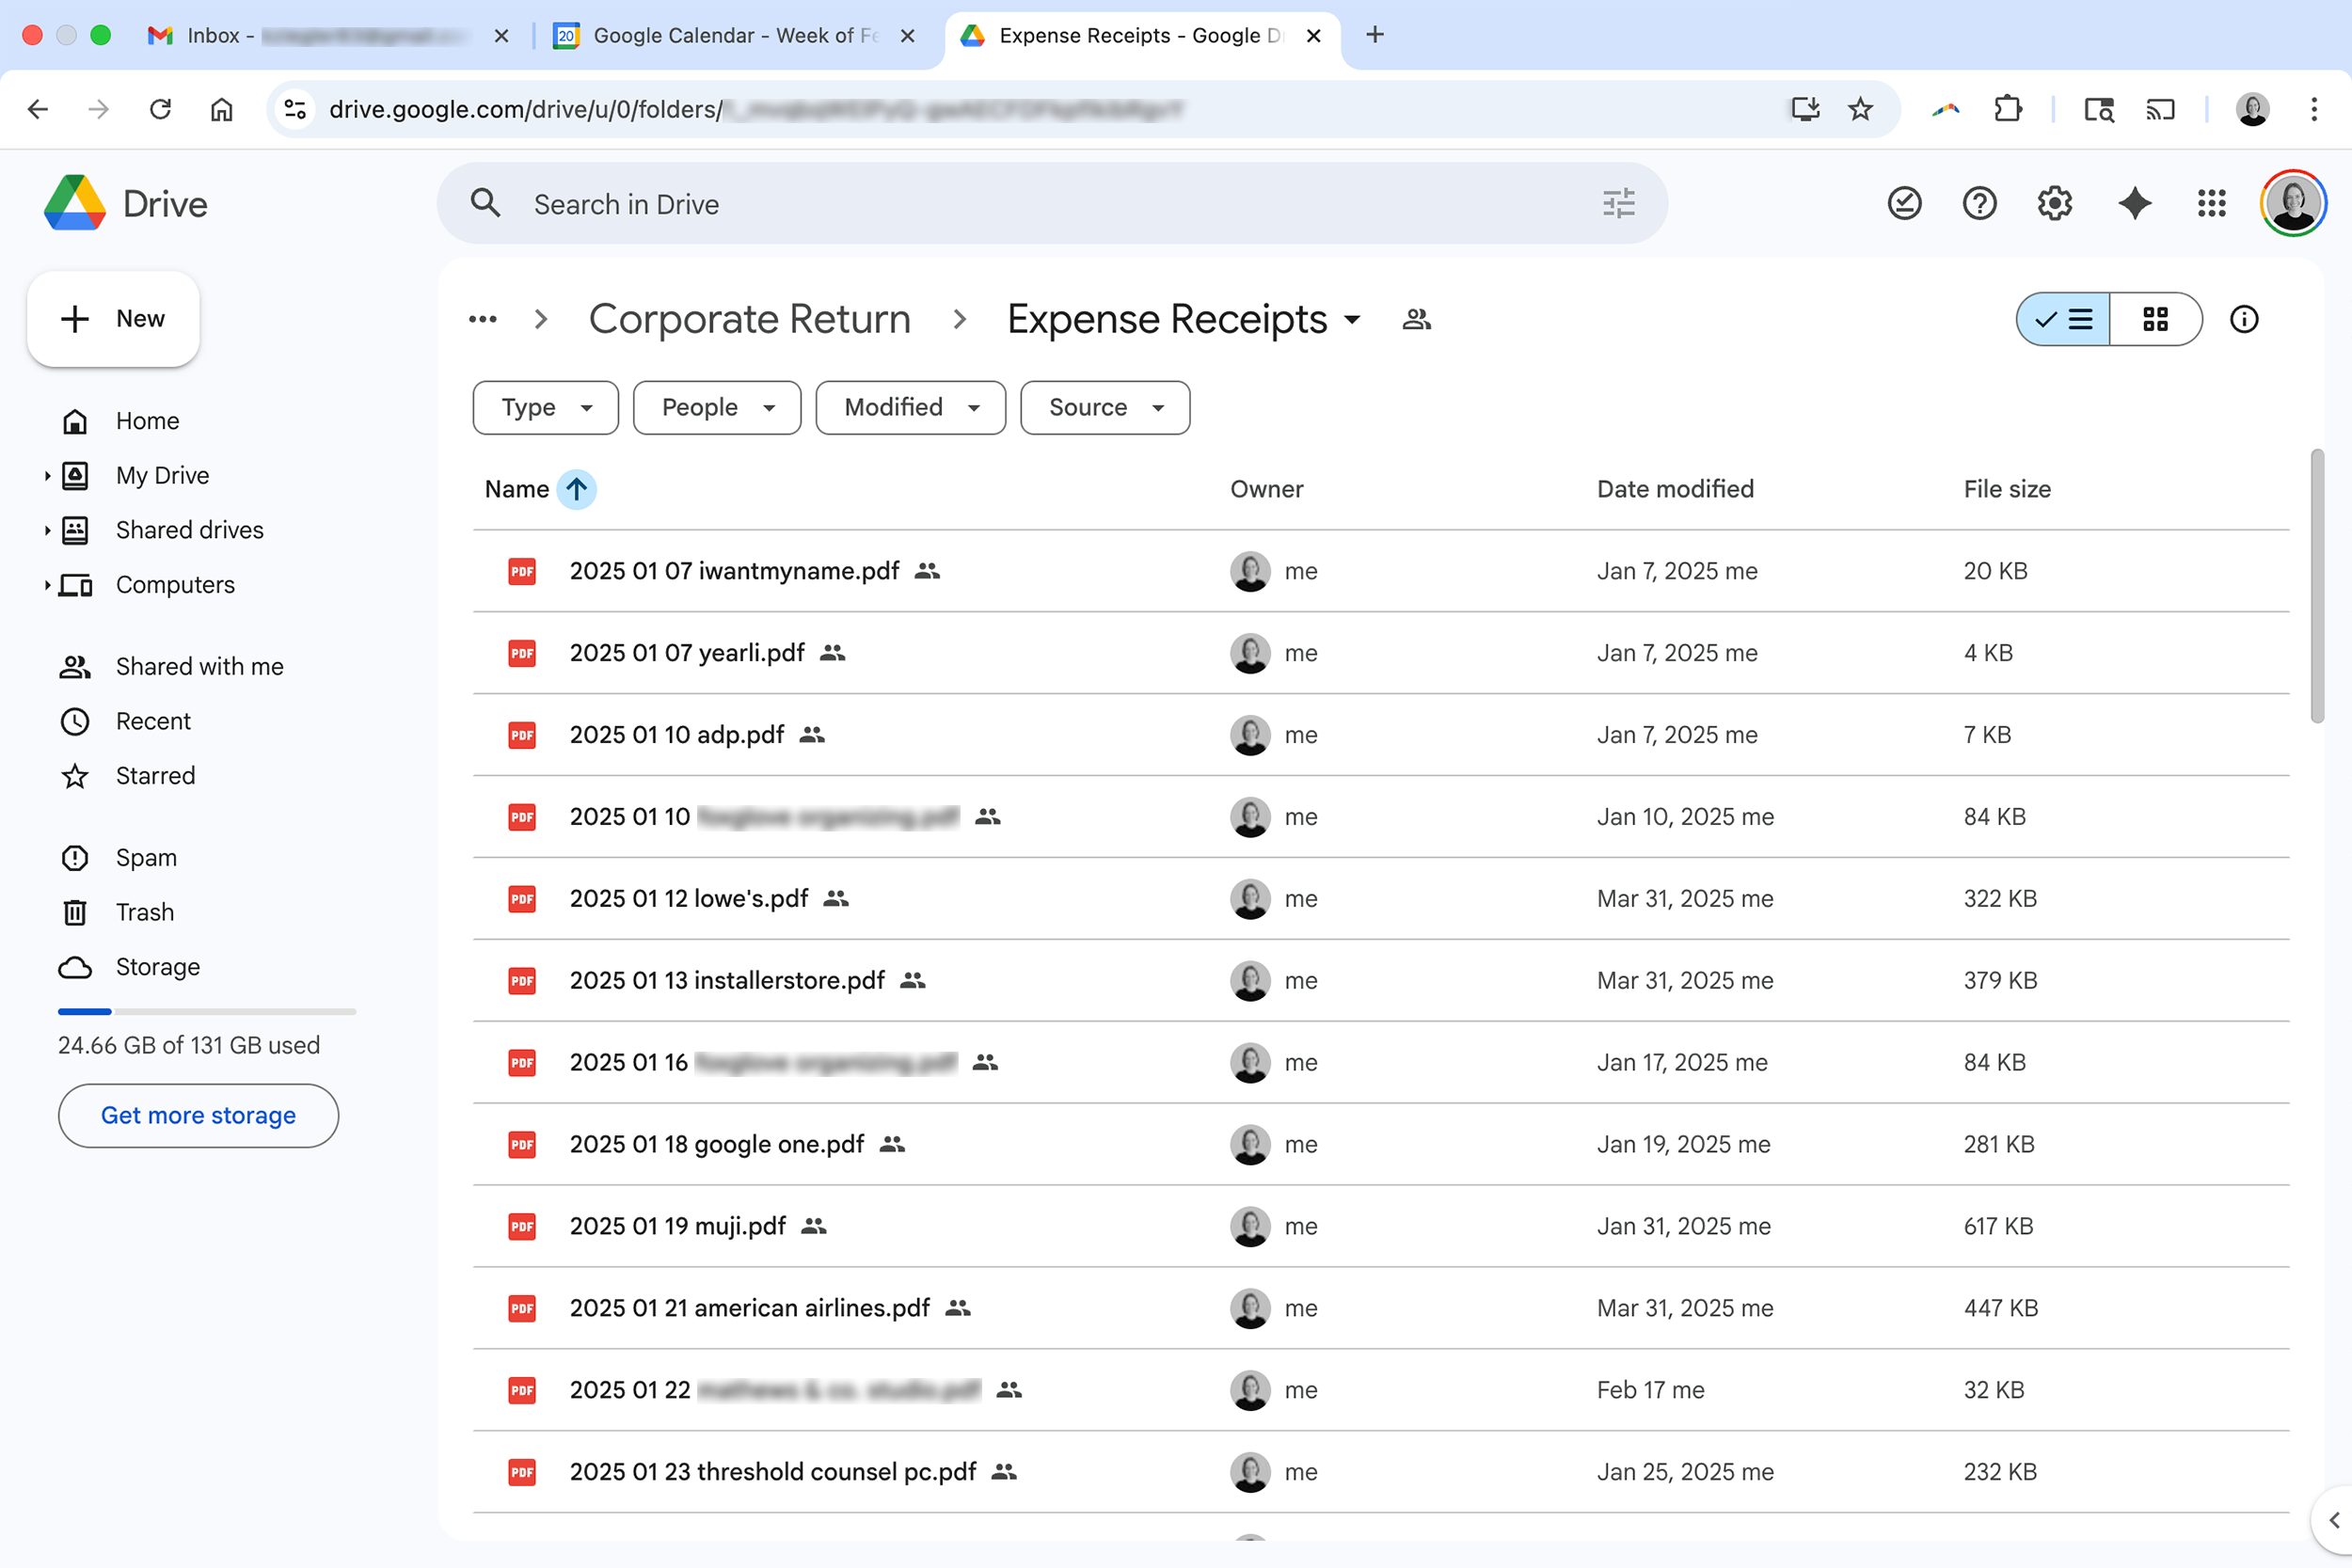Click the storage usage progress bar
The image size is (2352, 1568).
(207, 1012)
